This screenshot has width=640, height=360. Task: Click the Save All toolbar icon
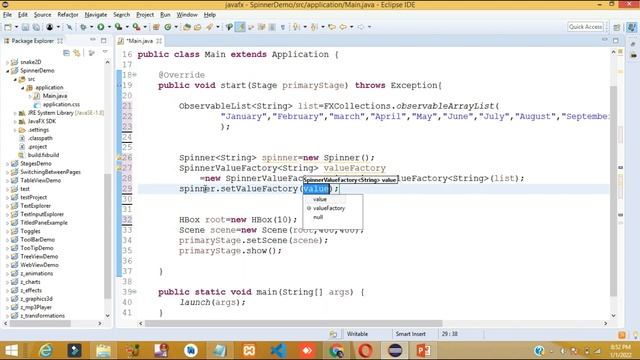click(36, 27)
